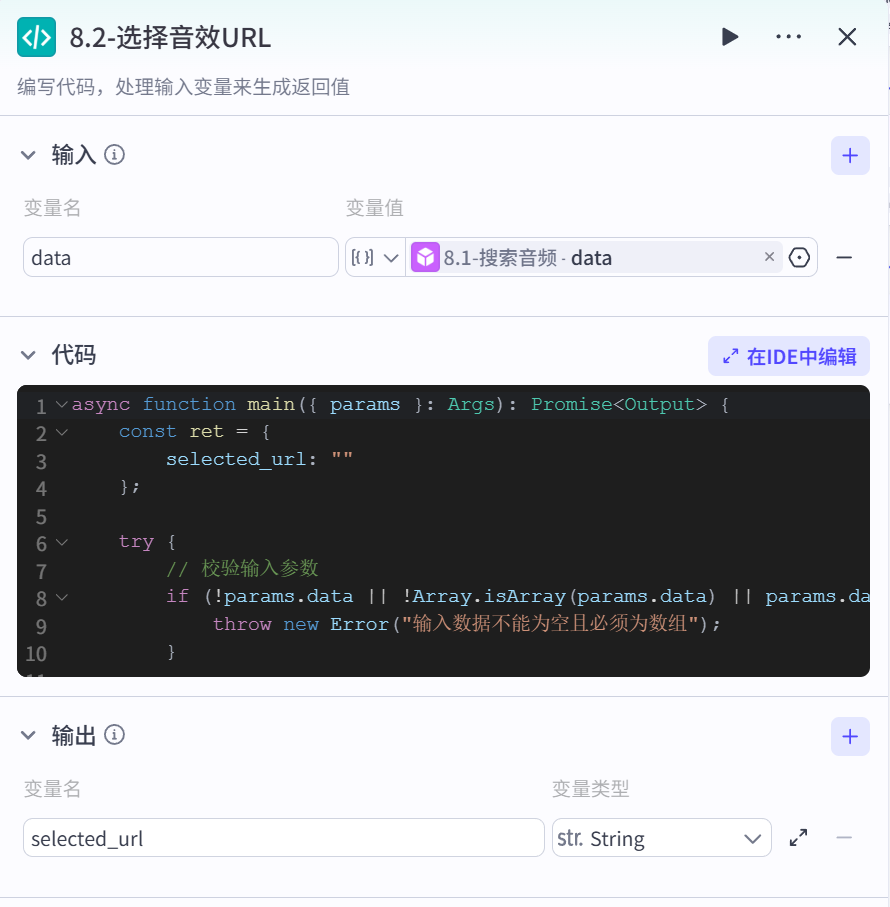Edit the data variable name field

coord(180,257)
